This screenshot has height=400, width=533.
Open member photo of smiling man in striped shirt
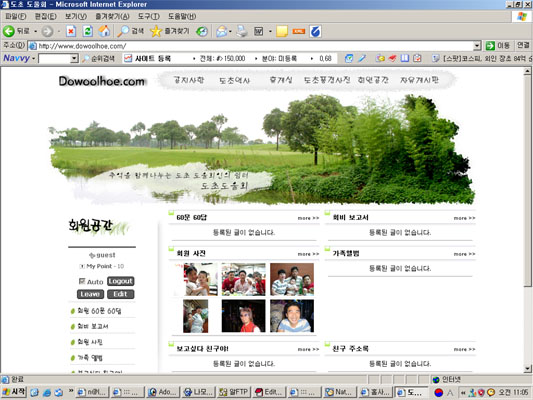(x=292, y=316)
